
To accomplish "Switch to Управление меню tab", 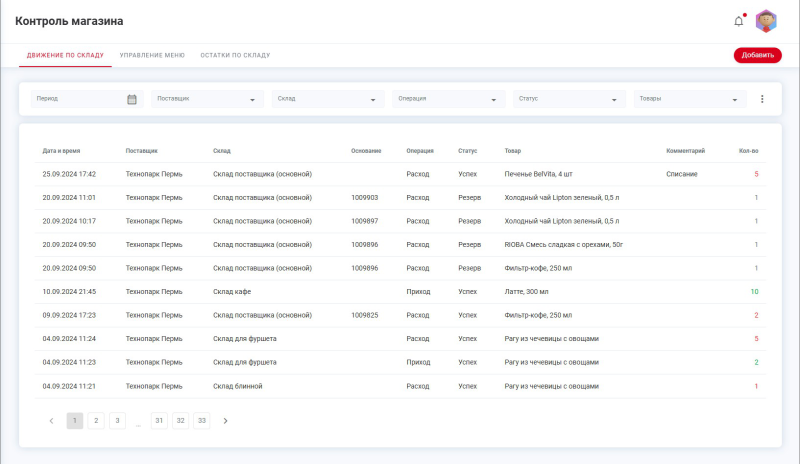I will [152, 55].
